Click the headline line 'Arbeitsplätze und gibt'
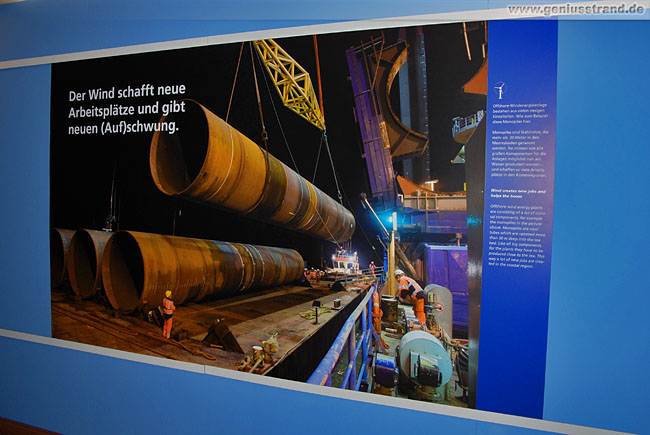Screen dimensions: 650x435 pos(126,109)
